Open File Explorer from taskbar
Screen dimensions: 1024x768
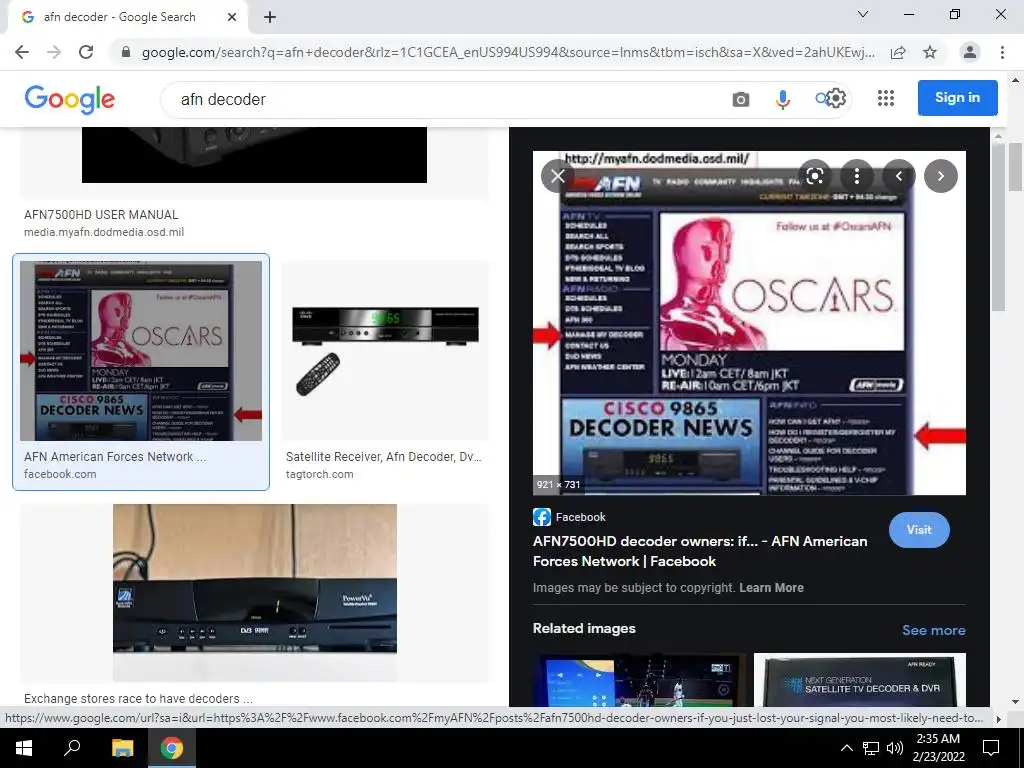click(122, 748)
